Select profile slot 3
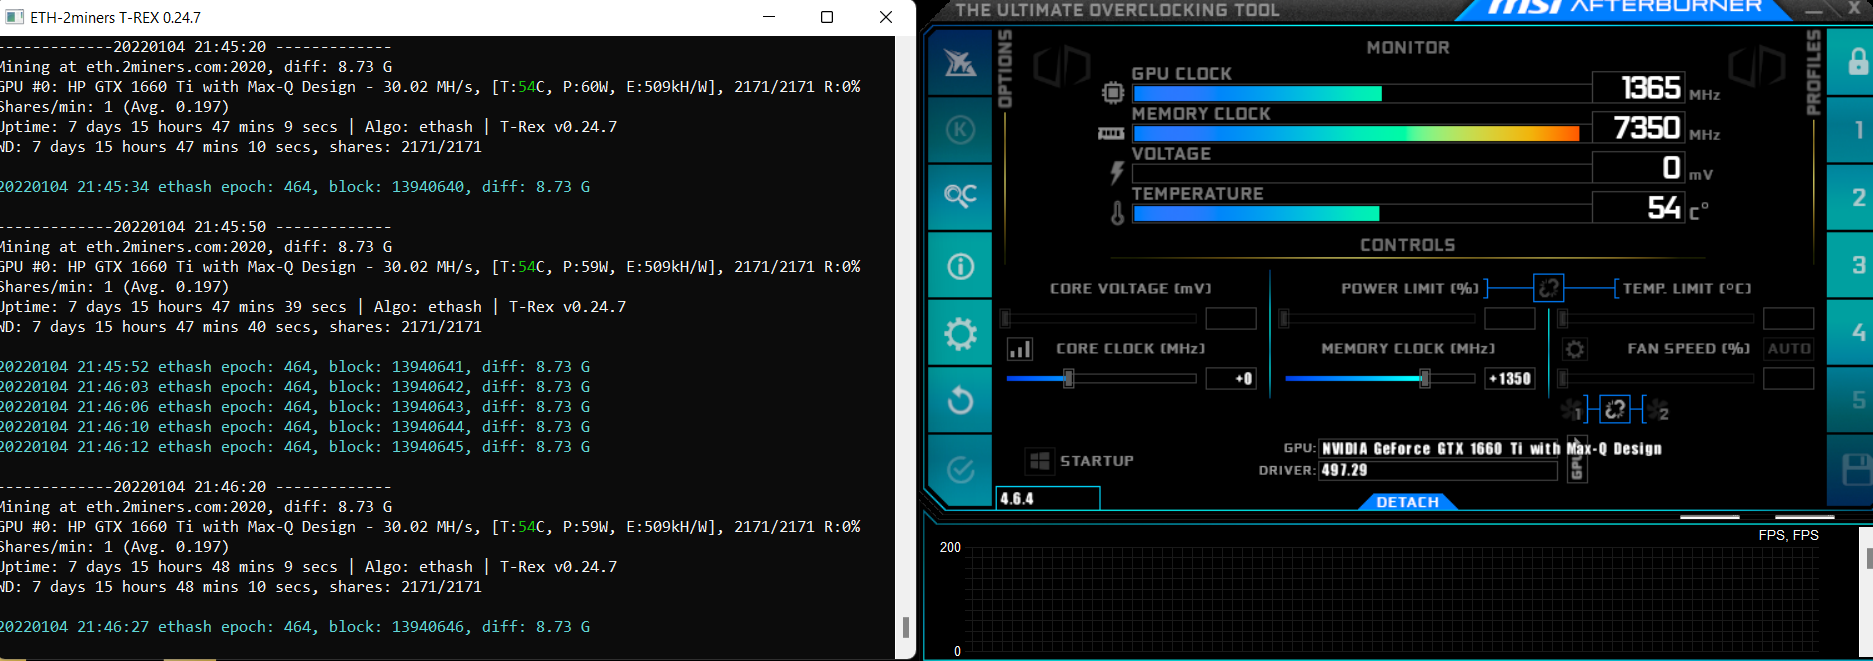 [x=1858, y=265]
